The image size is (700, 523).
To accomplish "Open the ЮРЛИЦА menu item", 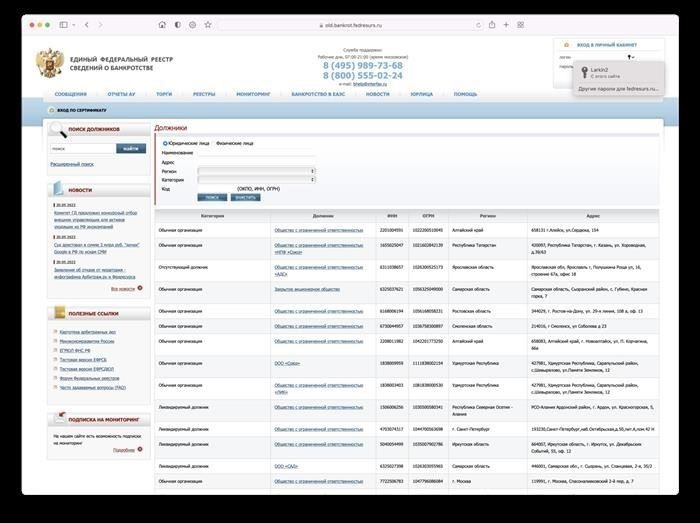I will coord(421,94).
